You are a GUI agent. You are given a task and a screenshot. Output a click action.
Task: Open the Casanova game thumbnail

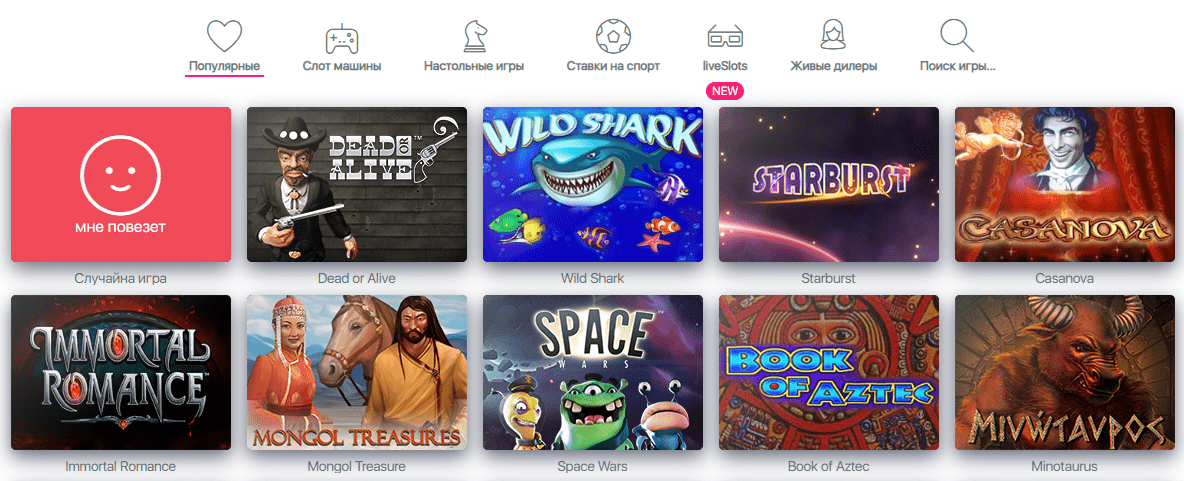pyautogui.click(x=1065, y=184)
